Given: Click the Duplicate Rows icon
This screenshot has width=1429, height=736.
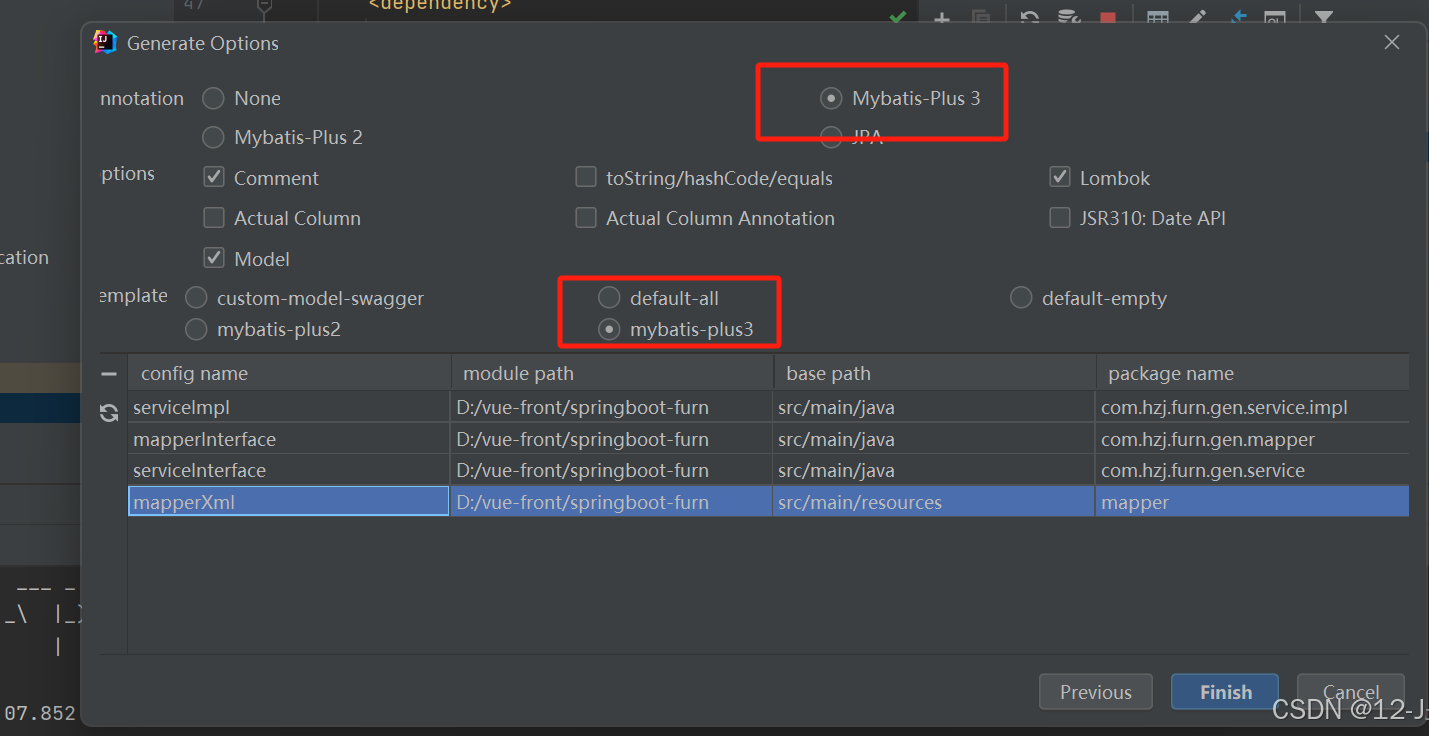Looking at the screenshot, I should [x=981, y=17].
